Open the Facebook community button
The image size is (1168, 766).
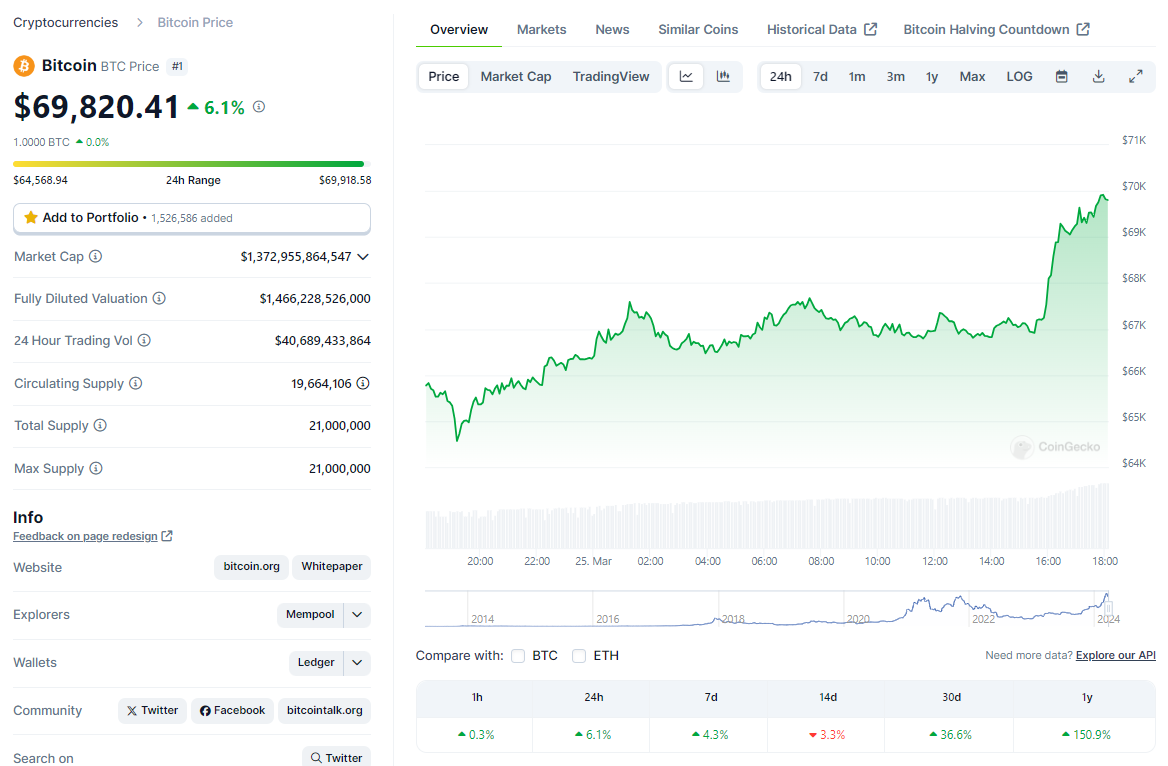(232, 710)
